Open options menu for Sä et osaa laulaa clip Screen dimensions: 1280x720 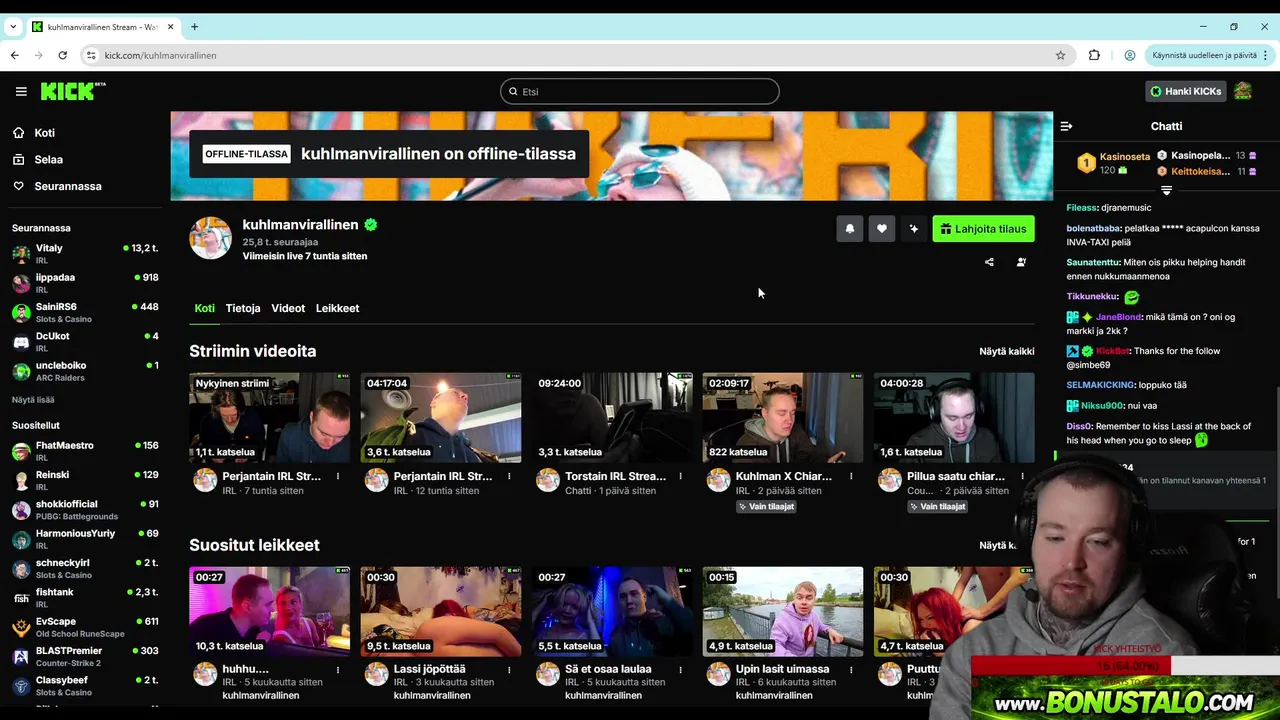pos(680,670)
